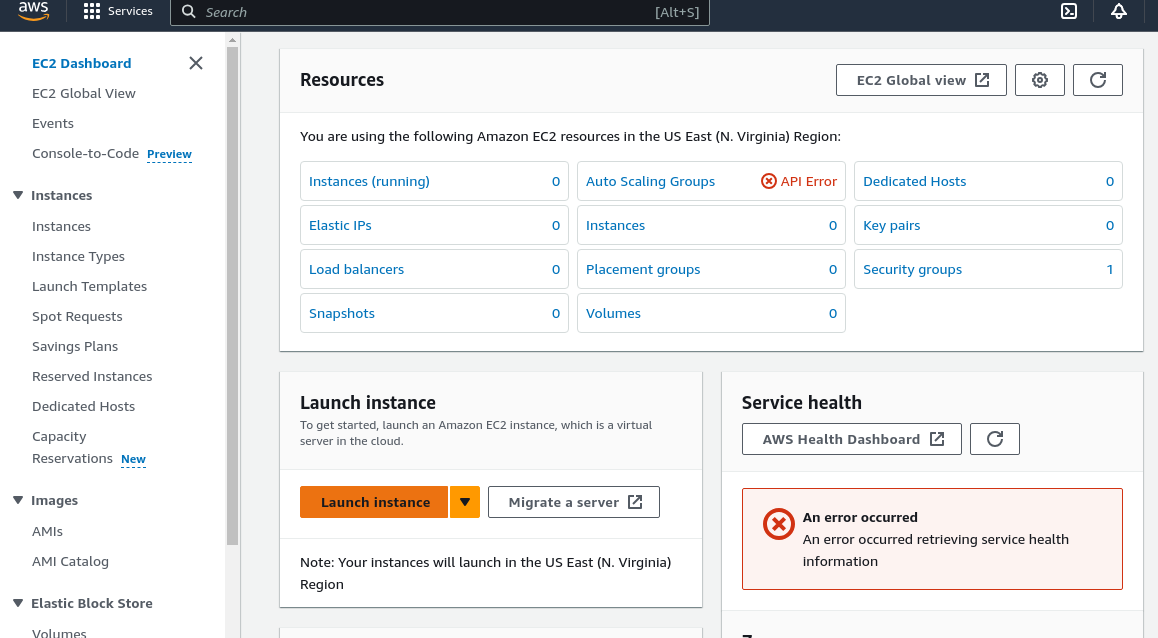The height and width of the screenshot is (638, 1158).
Task: Click the AWS logo to go home
Action: 33,12
